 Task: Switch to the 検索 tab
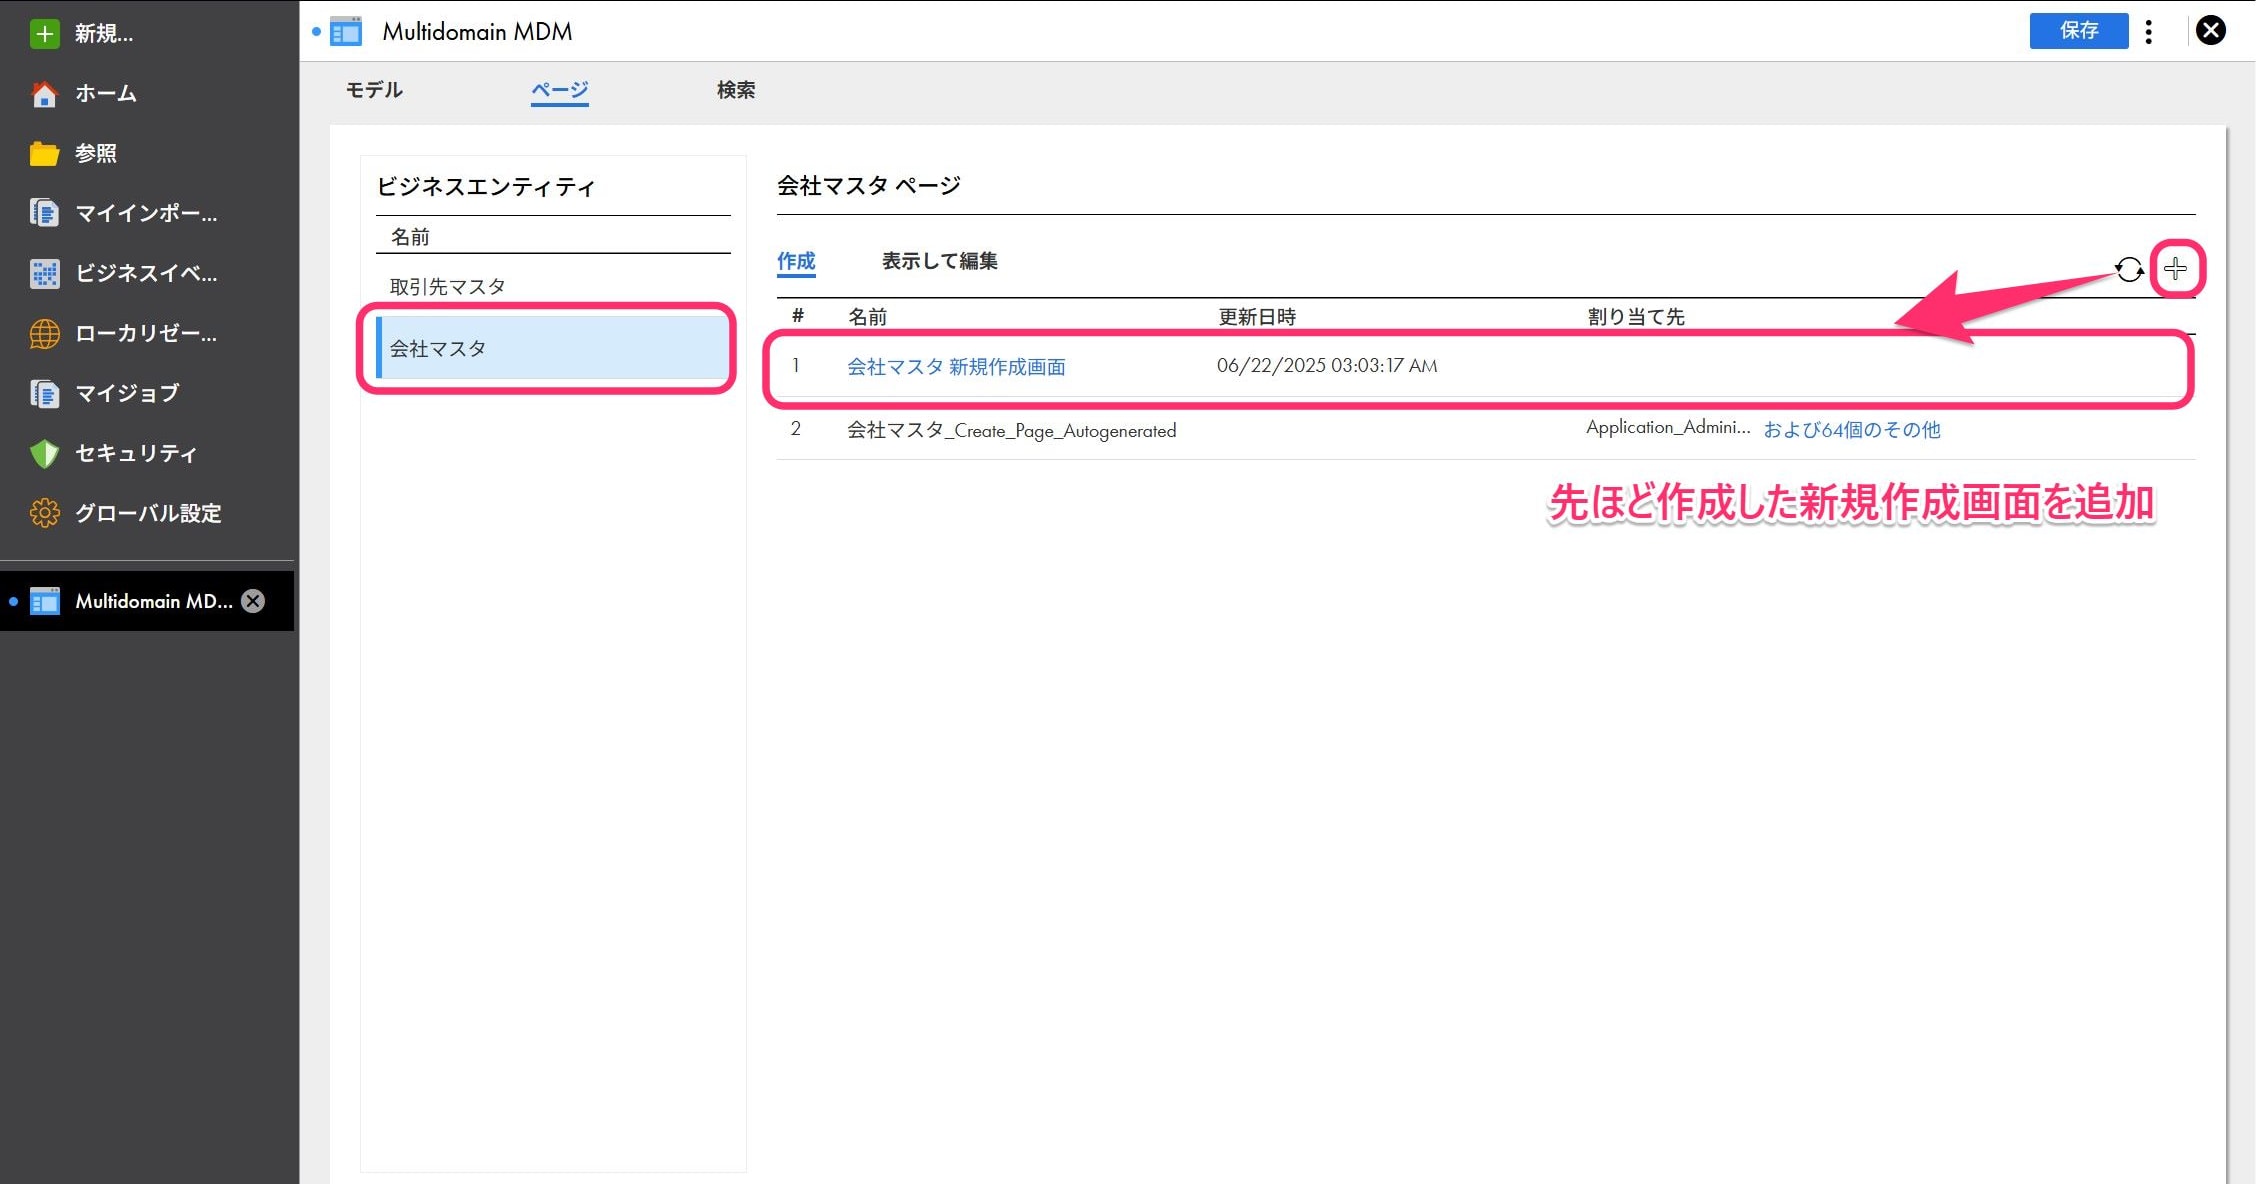[x=736, y=90]
